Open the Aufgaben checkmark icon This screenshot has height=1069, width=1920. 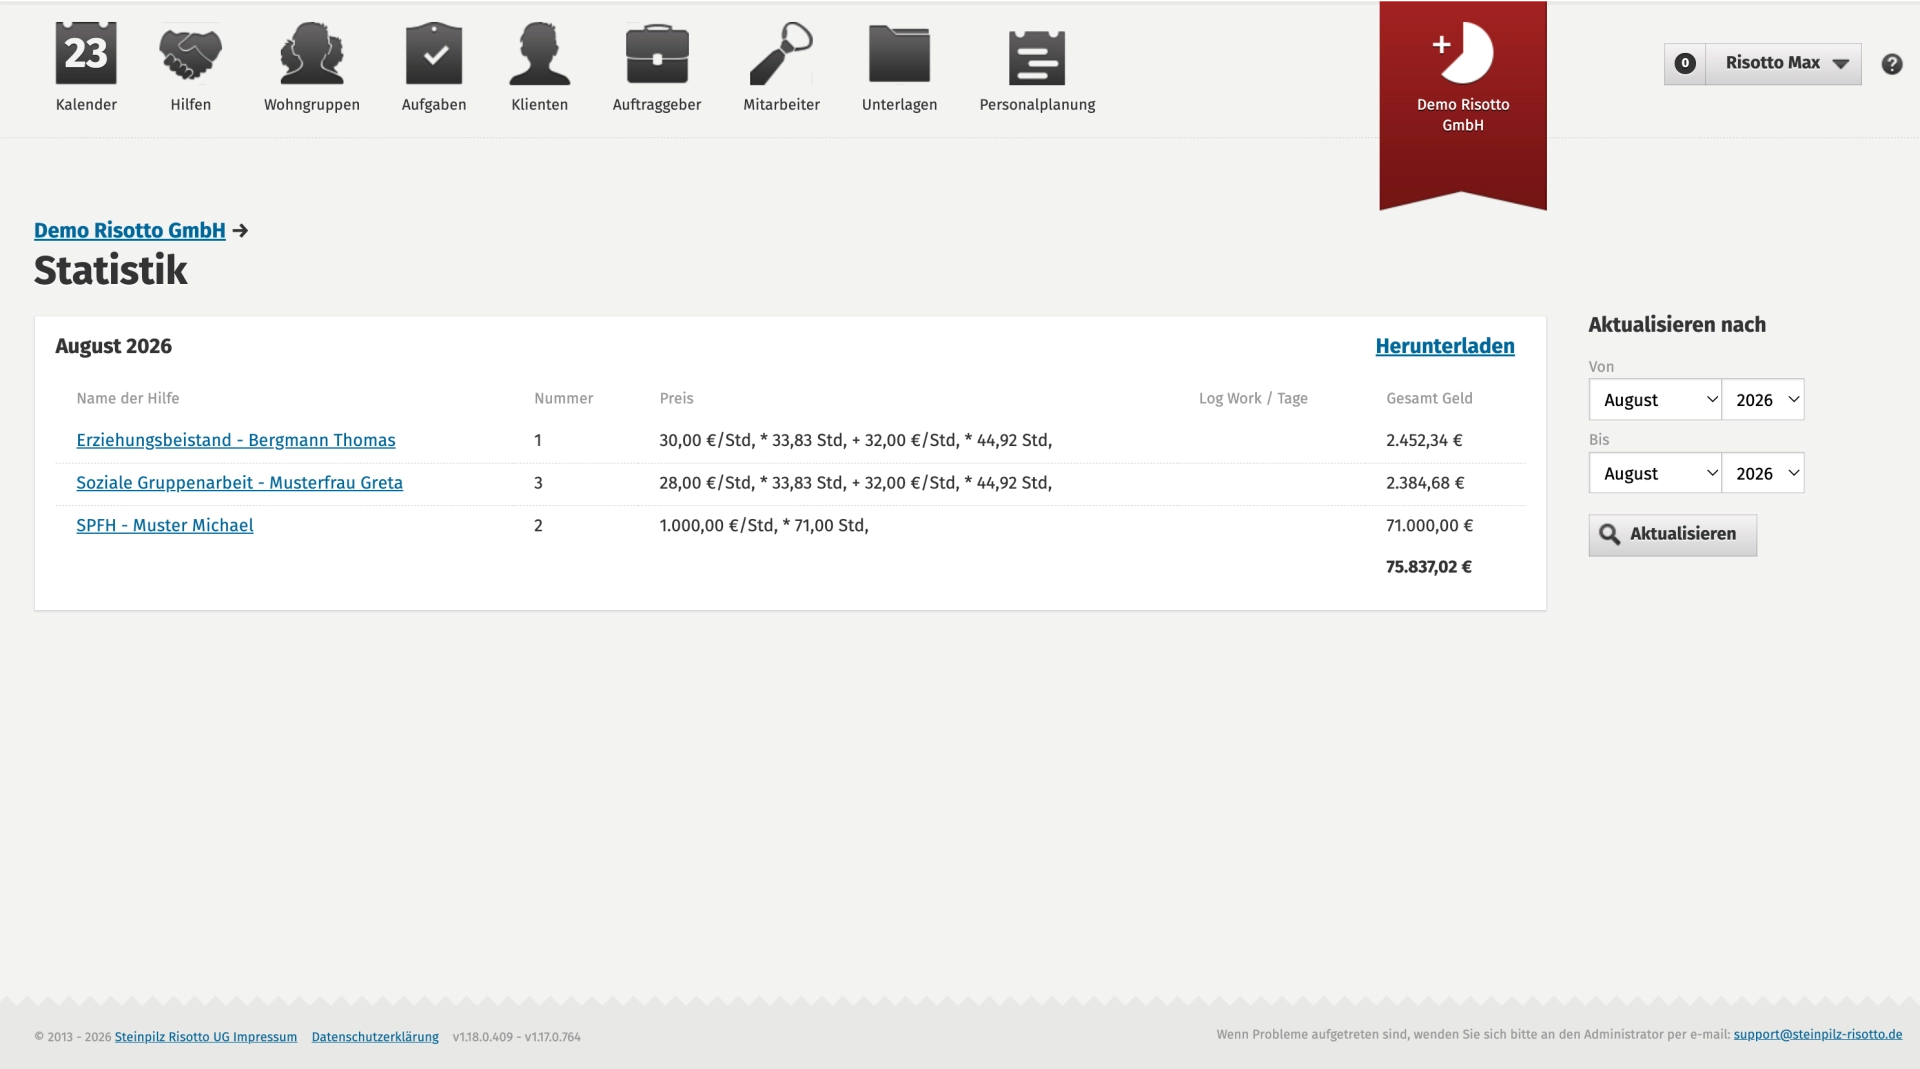tap(434, 53)
